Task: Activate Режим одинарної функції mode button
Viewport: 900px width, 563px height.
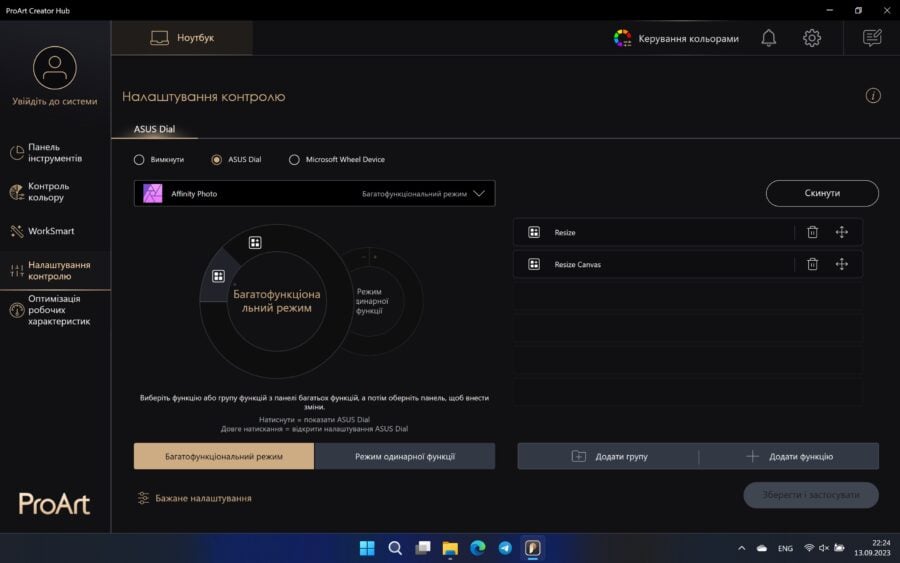Action: tap(405, 456)
